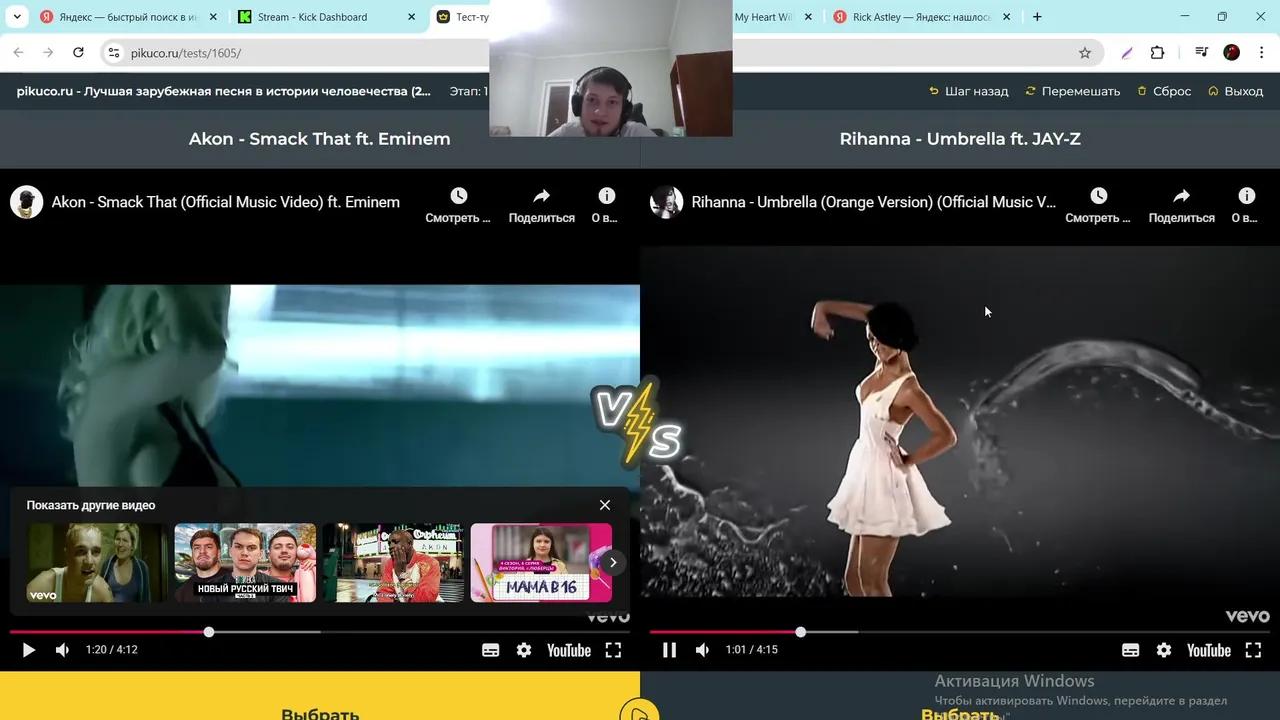Click 'Перемешать' shuffle button
The image size is (1280, 720).
[x=1073, y=91]
